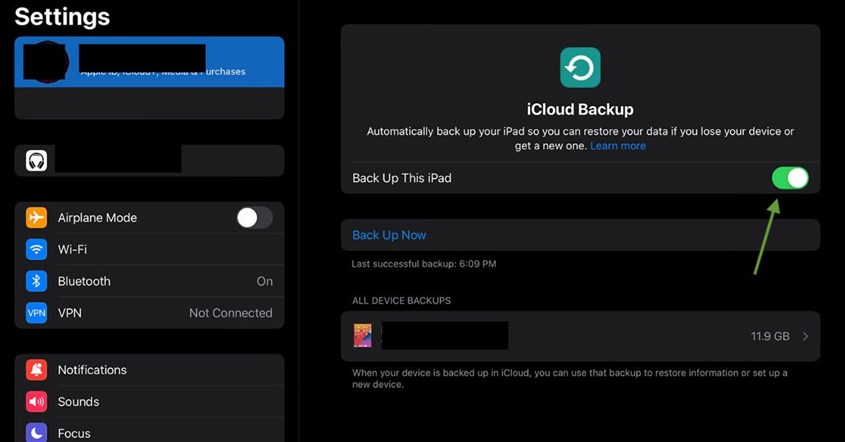Enable Airplane Mode switch
Screen dimensions: 845x442
pyautogui.click(x=254, y=218)
